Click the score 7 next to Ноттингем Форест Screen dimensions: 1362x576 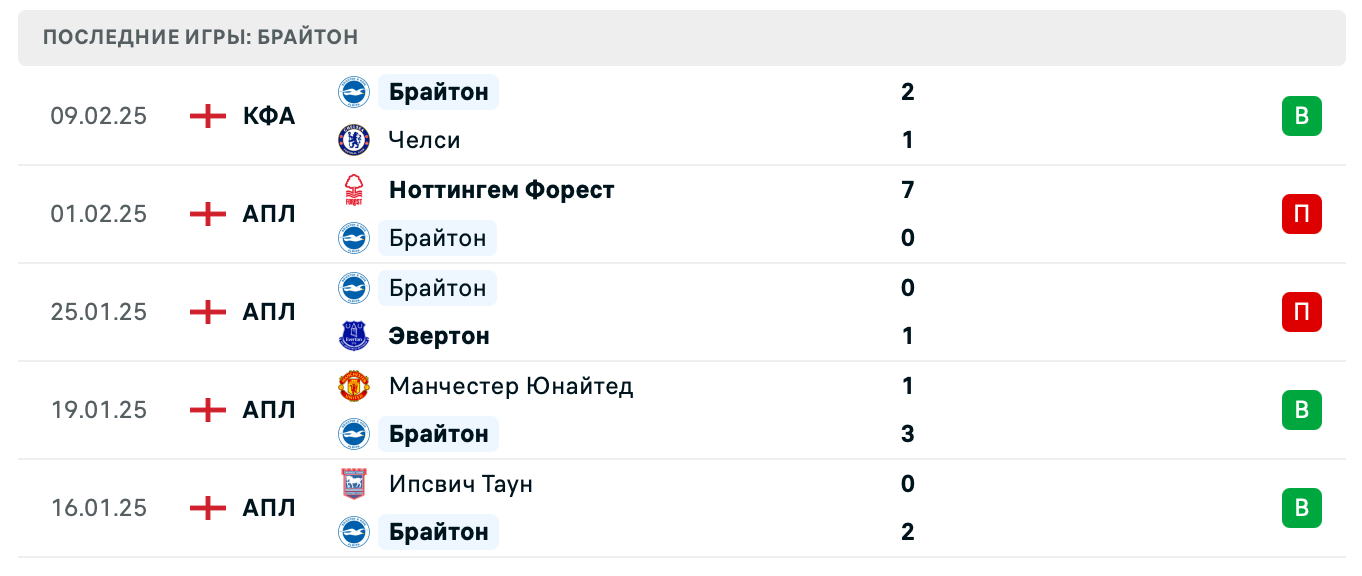coord(907,190)
